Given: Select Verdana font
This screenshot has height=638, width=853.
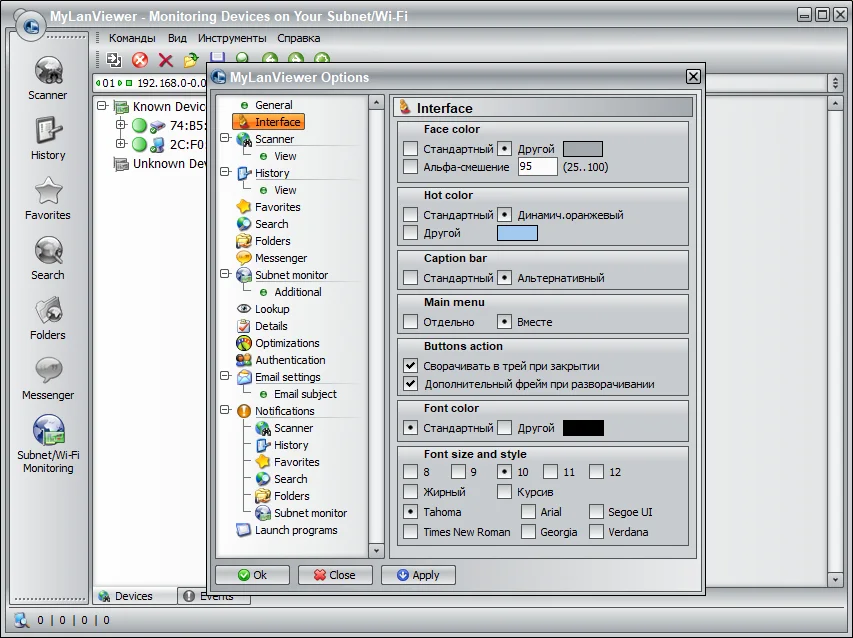Looking at the screenshot, I should pos(596,531).
